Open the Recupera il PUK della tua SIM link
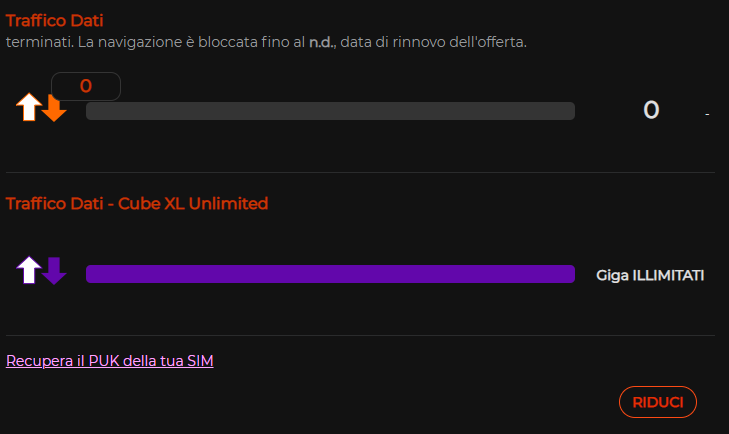729x434 pixels. (110, 360)
